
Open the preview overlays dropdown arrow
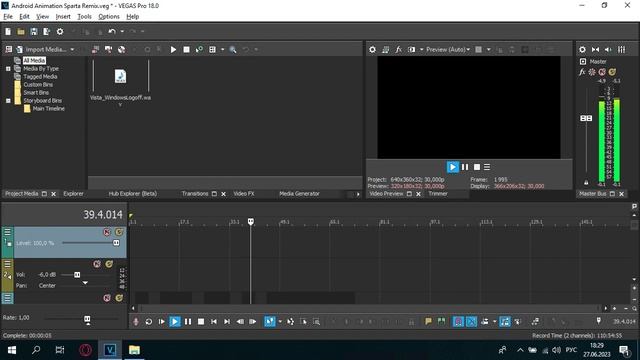(489, 49)
